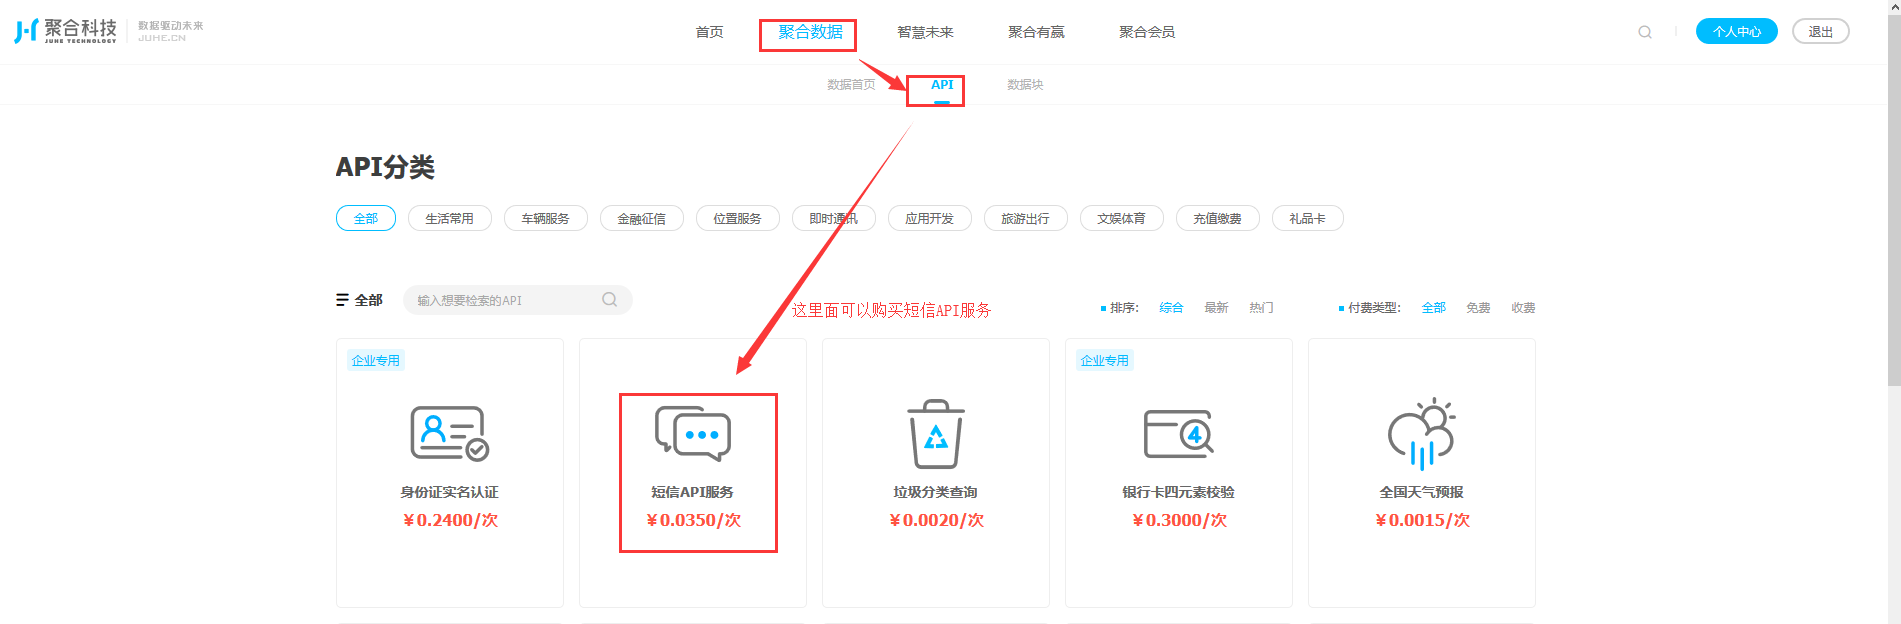Switch to the 数据块 sub-tab
The height and width of the screenshot is (624, 1901).
tap(1025, 85)
